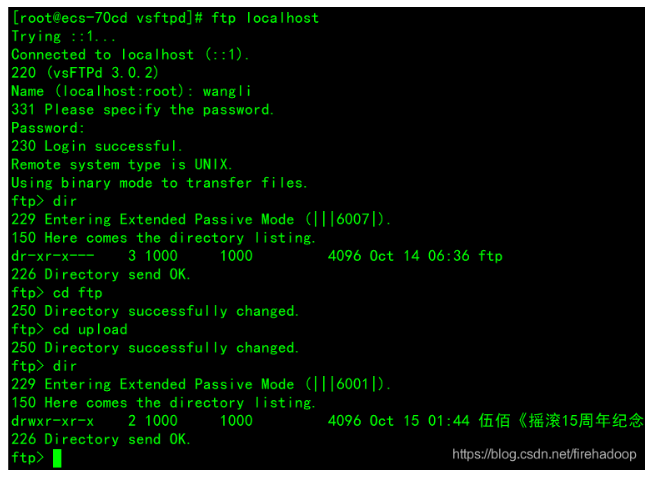655x478 pixels.
Task: Open the blog.csdn.net/firehadoop watermark link
Action: (x=544, y=454)
